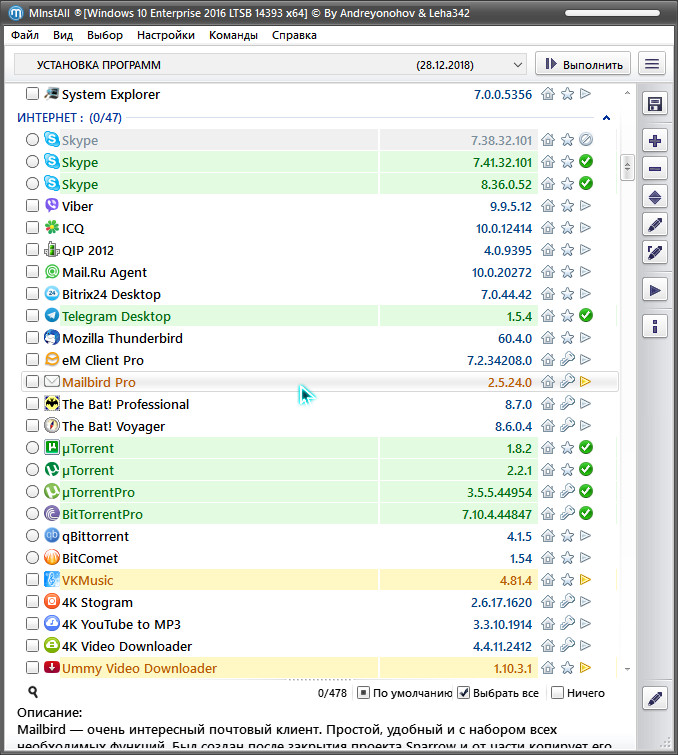Click the star icon for Mozilla Thunderbird

567,338
